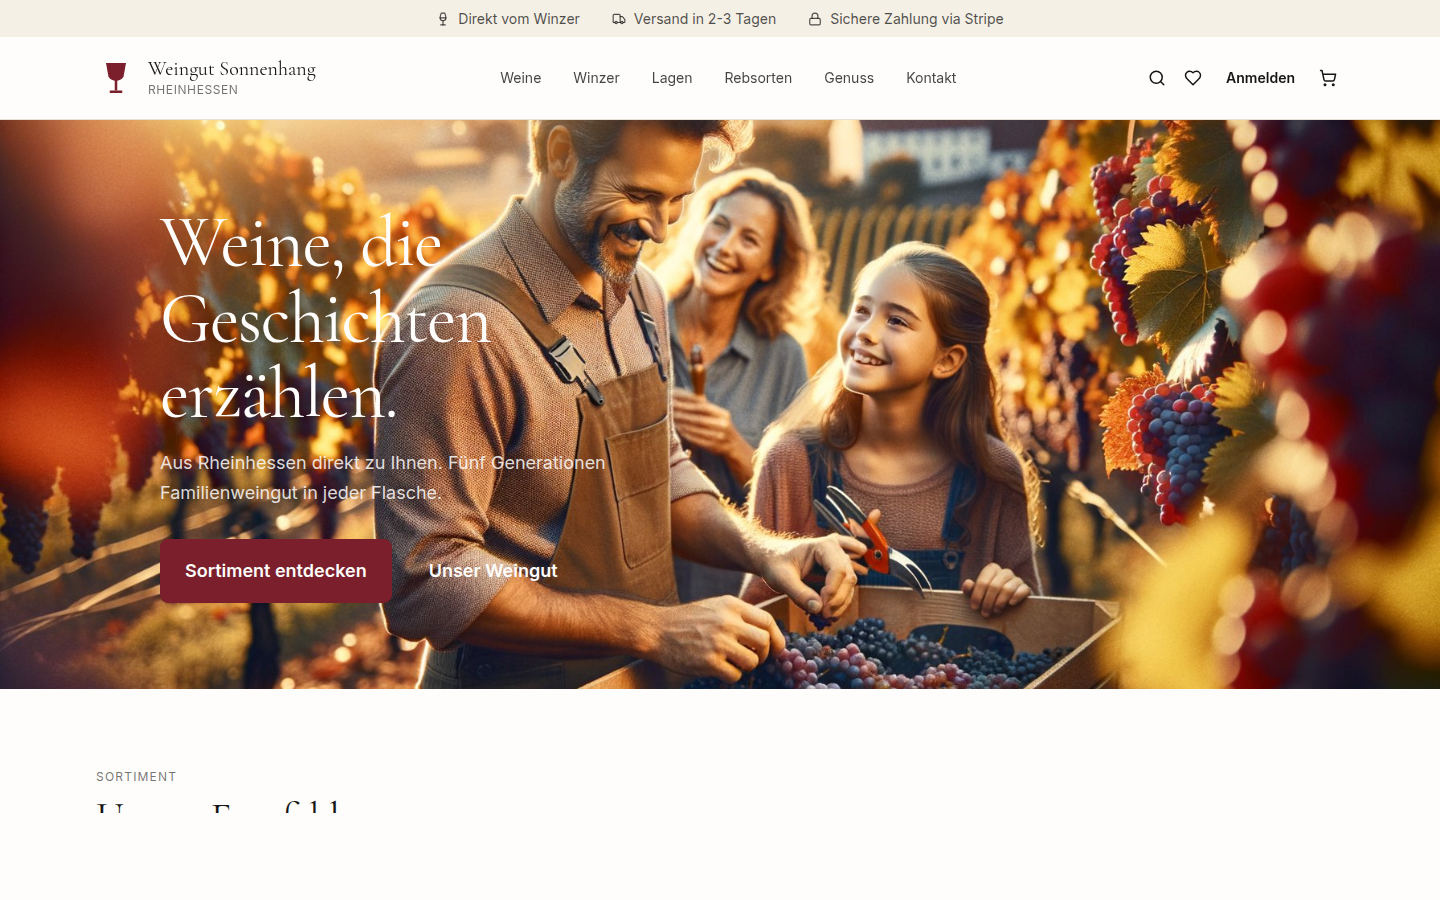Click the truck shipping icon

coord(619,19)
